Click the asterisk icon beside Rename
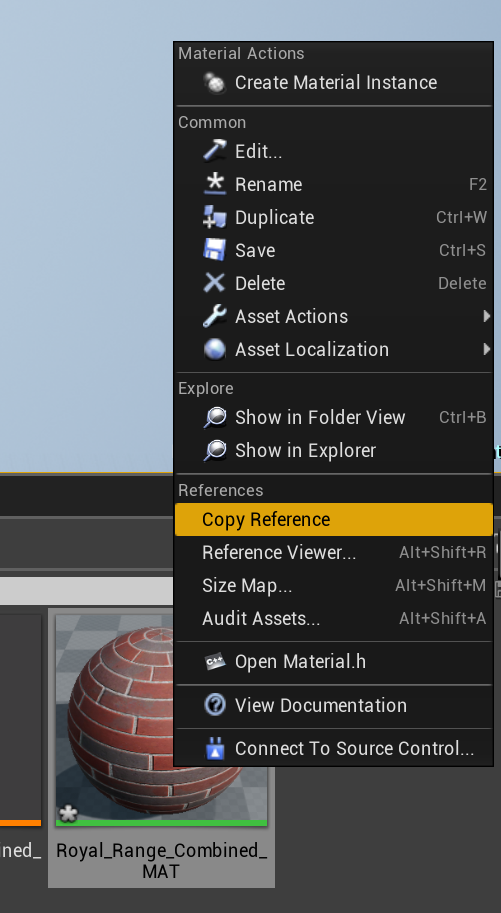The height and width of the screenshot is (913, 501). (215, 184)
